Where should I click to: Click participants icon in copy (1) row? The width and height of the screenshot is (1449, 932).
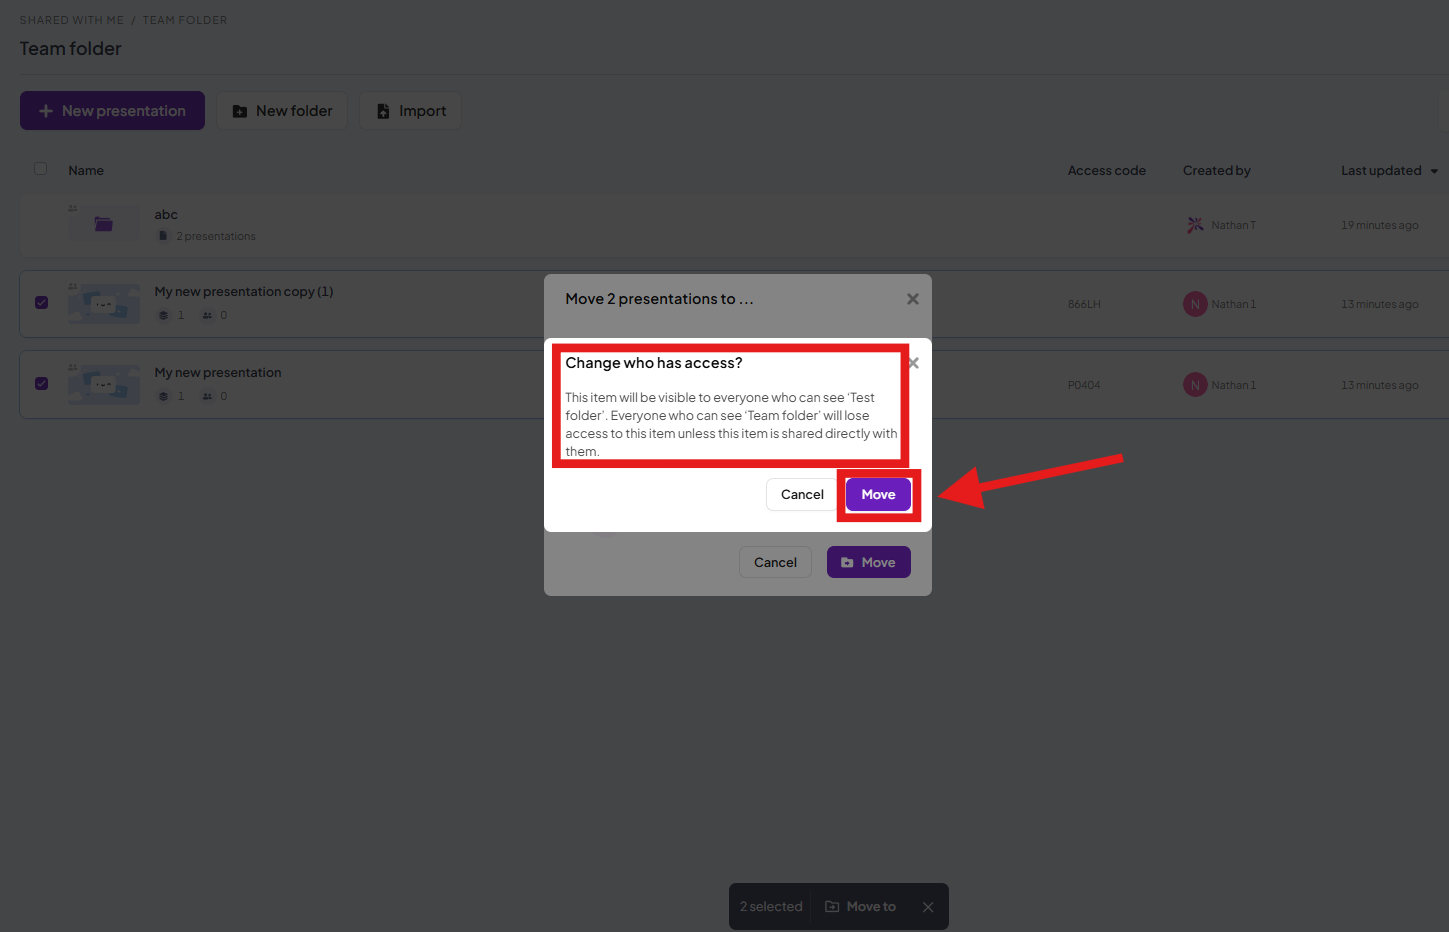(x=207, y=315)
